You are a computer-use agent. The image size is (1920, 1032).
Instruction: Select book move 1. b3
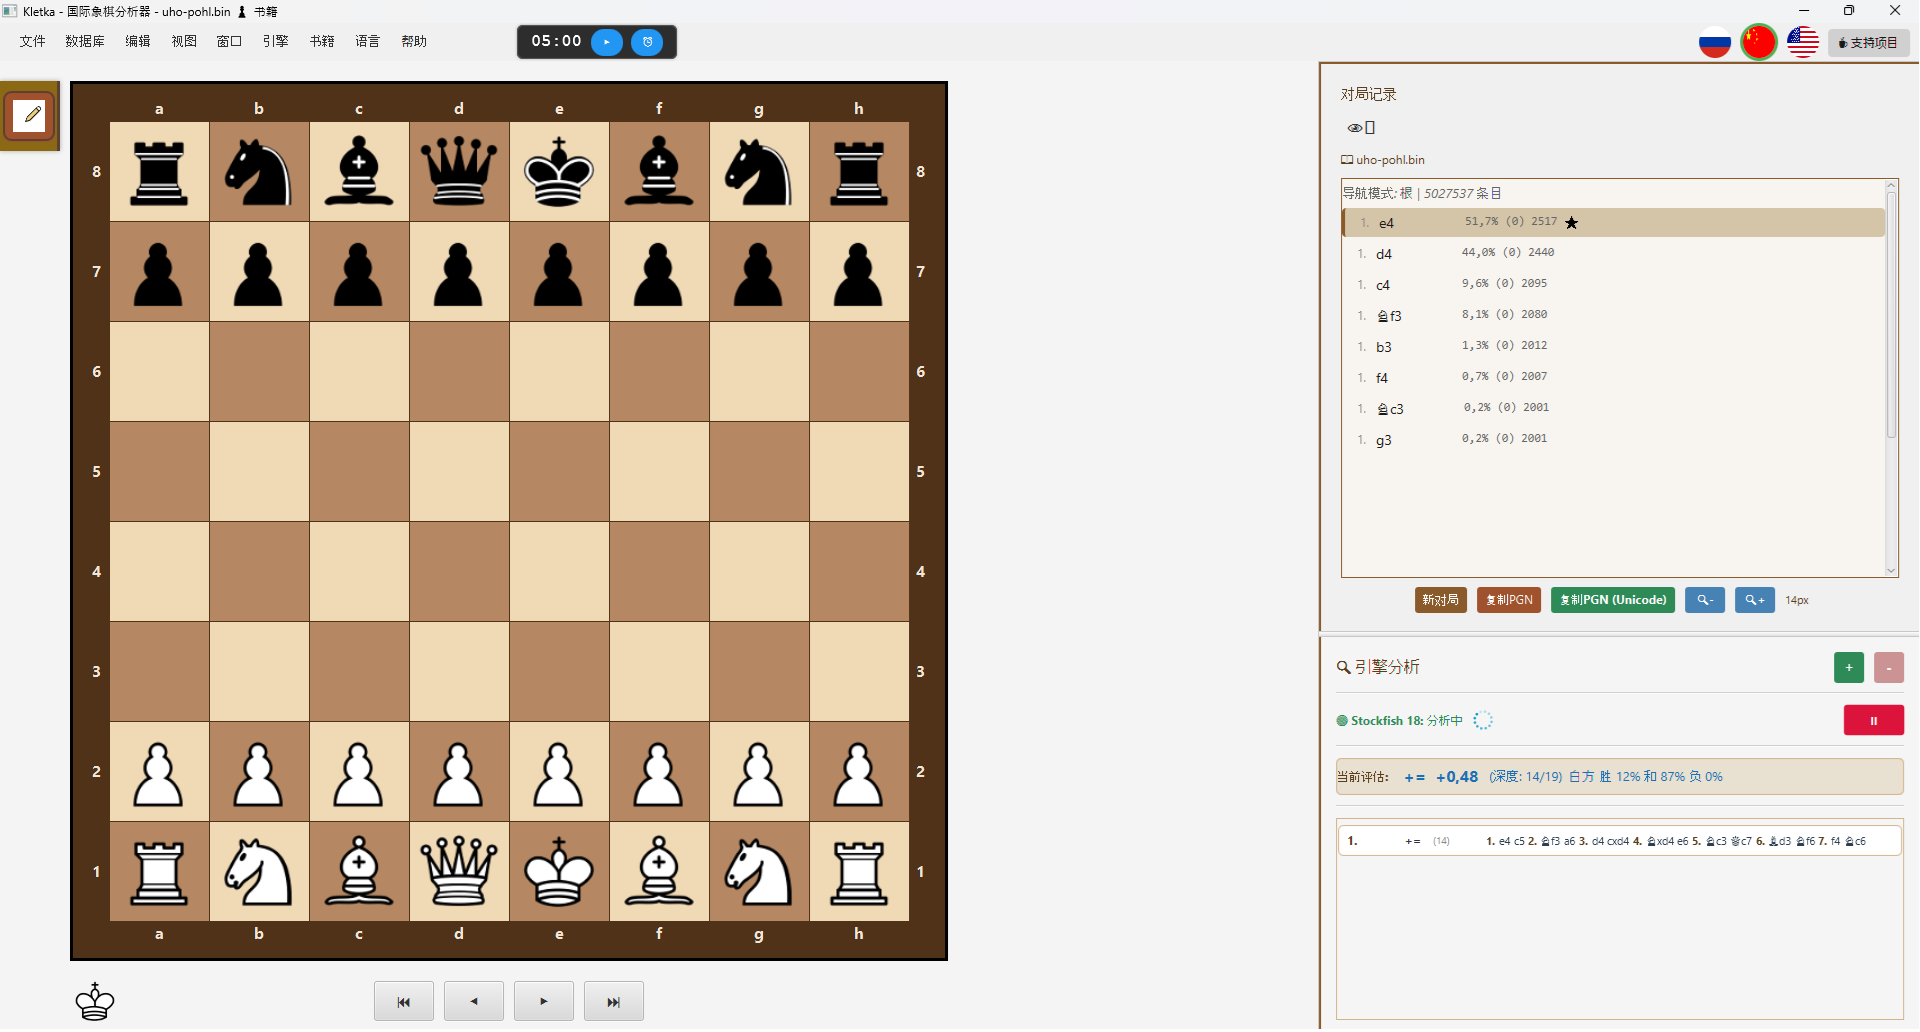pos(1613,347)
